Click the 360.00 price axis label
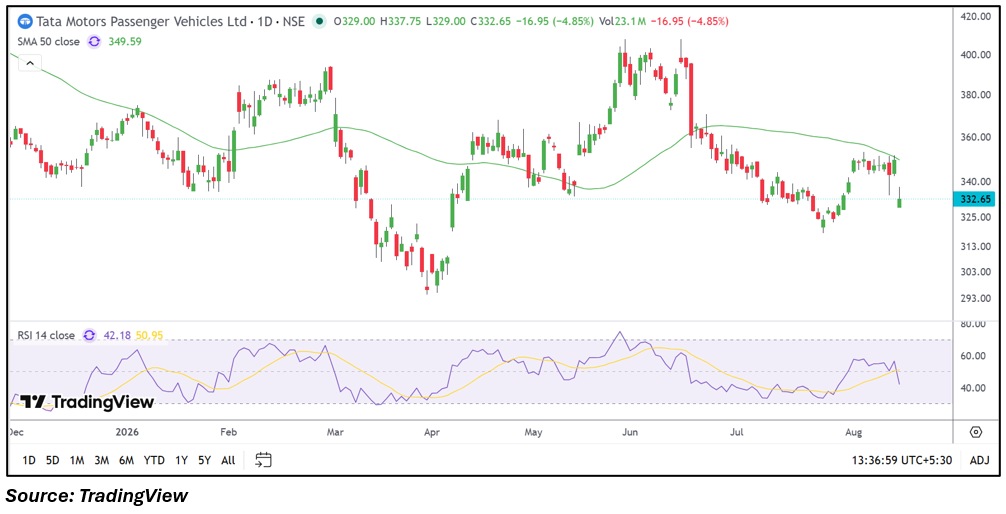1006x514 pixels. tap(978, 137)
